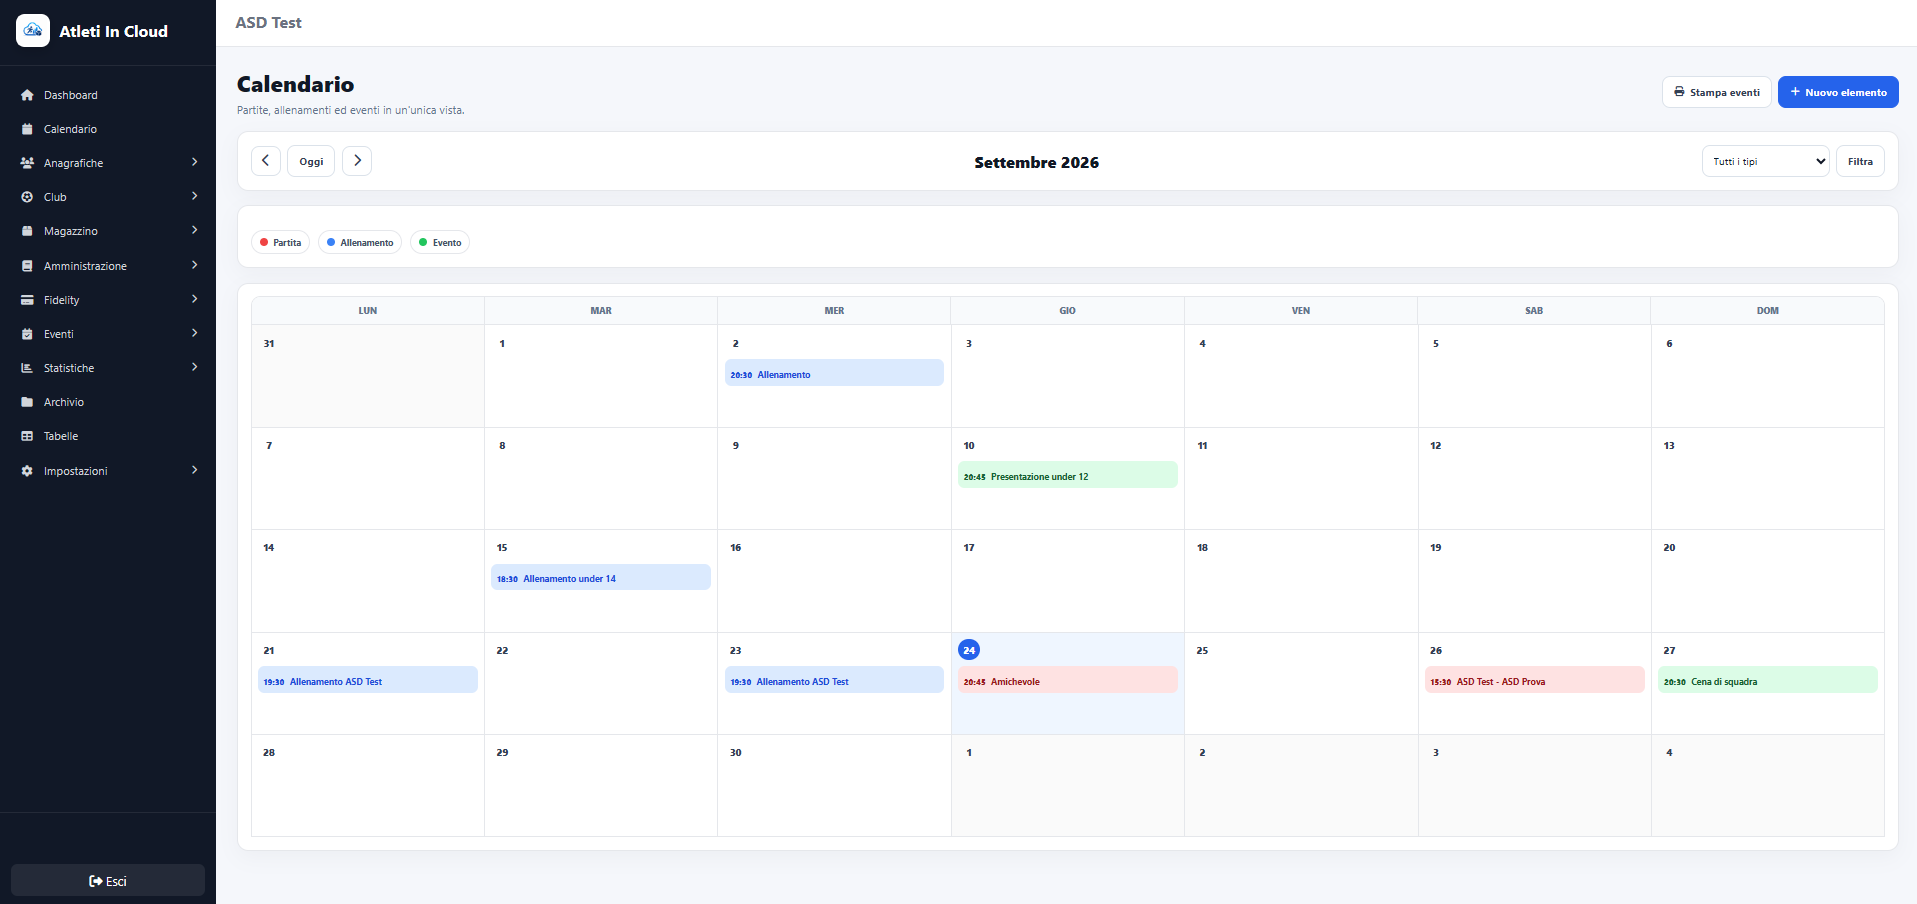Open the Statistiche menu item
The width and height of the screenshot is (1917, 904).
point(108,368)
